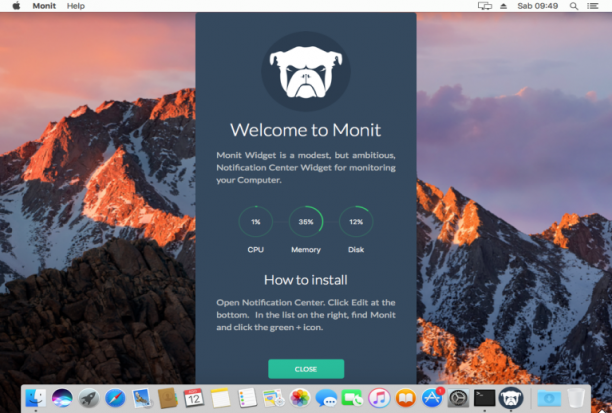612x413 pixels.
Task: Open Launchpad rocket icon in dock
Action: [89, 398]
